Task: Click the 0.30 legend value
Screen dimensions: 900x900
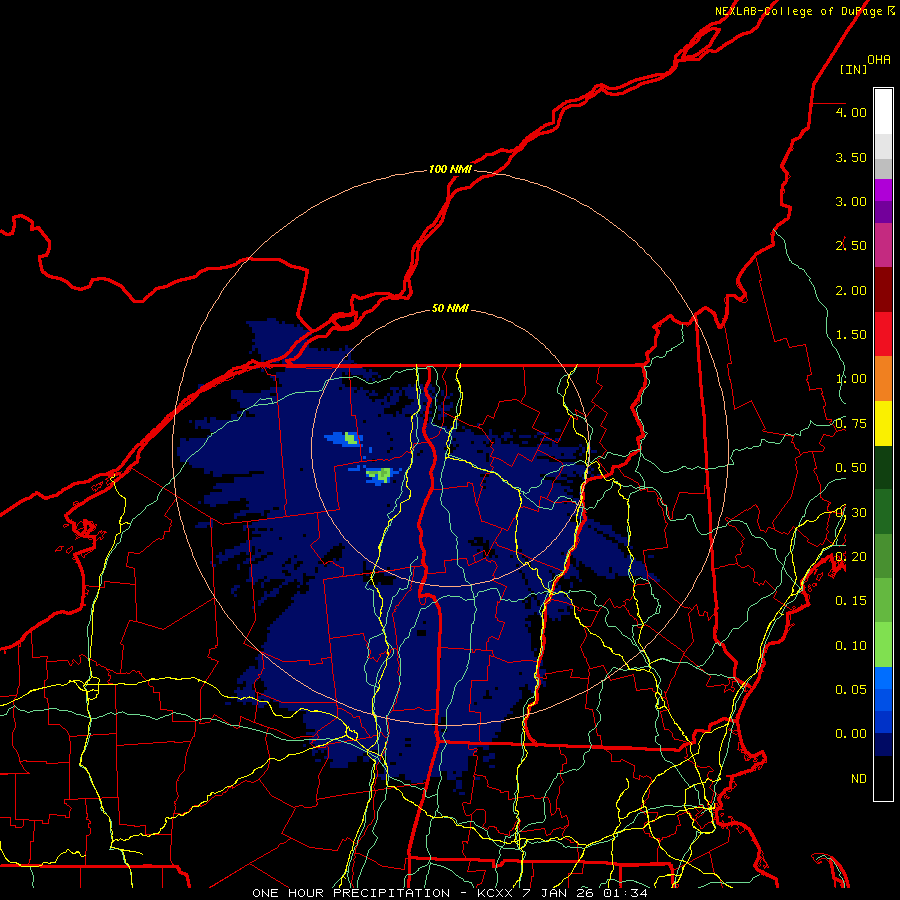Action: [851, 513]
